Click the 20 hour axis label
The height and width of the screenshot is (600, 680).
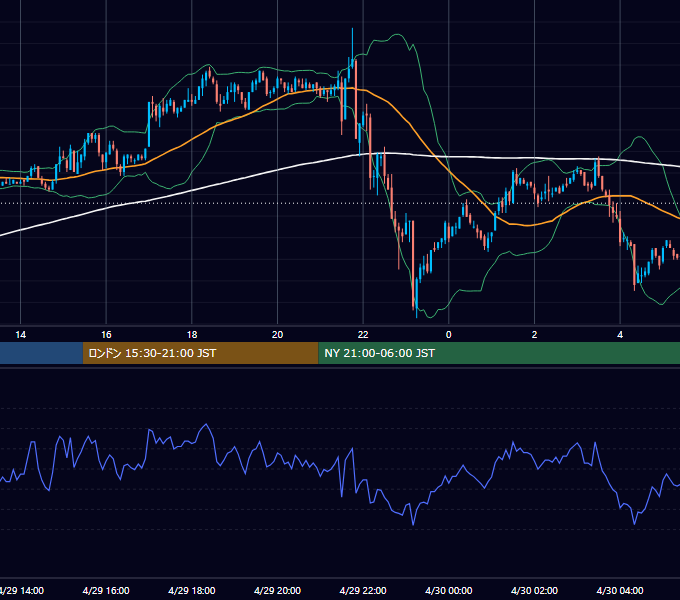[278, 335]
